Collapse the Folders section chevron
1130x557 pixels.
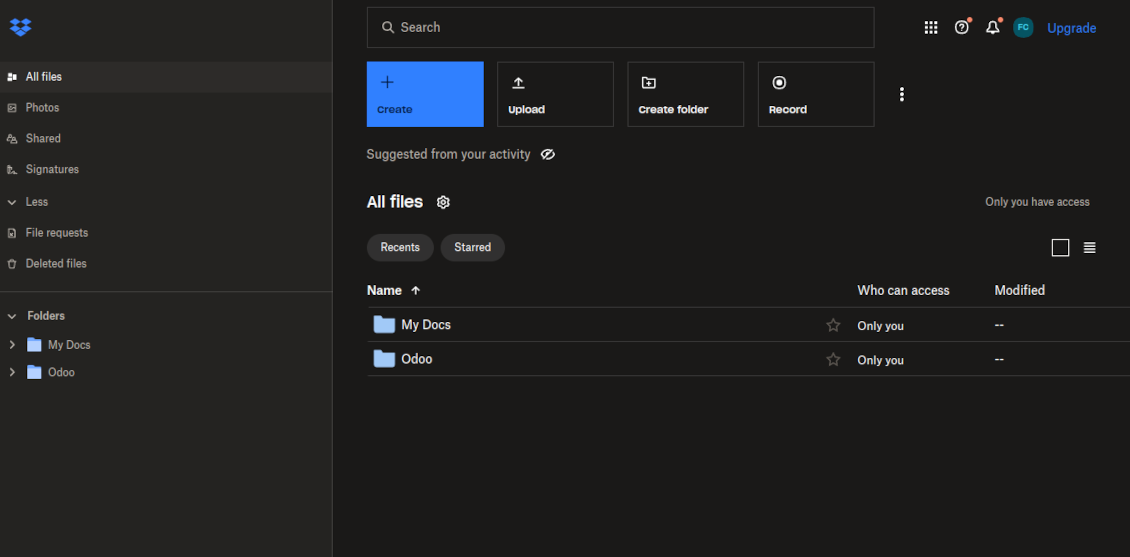coord(12,316)
